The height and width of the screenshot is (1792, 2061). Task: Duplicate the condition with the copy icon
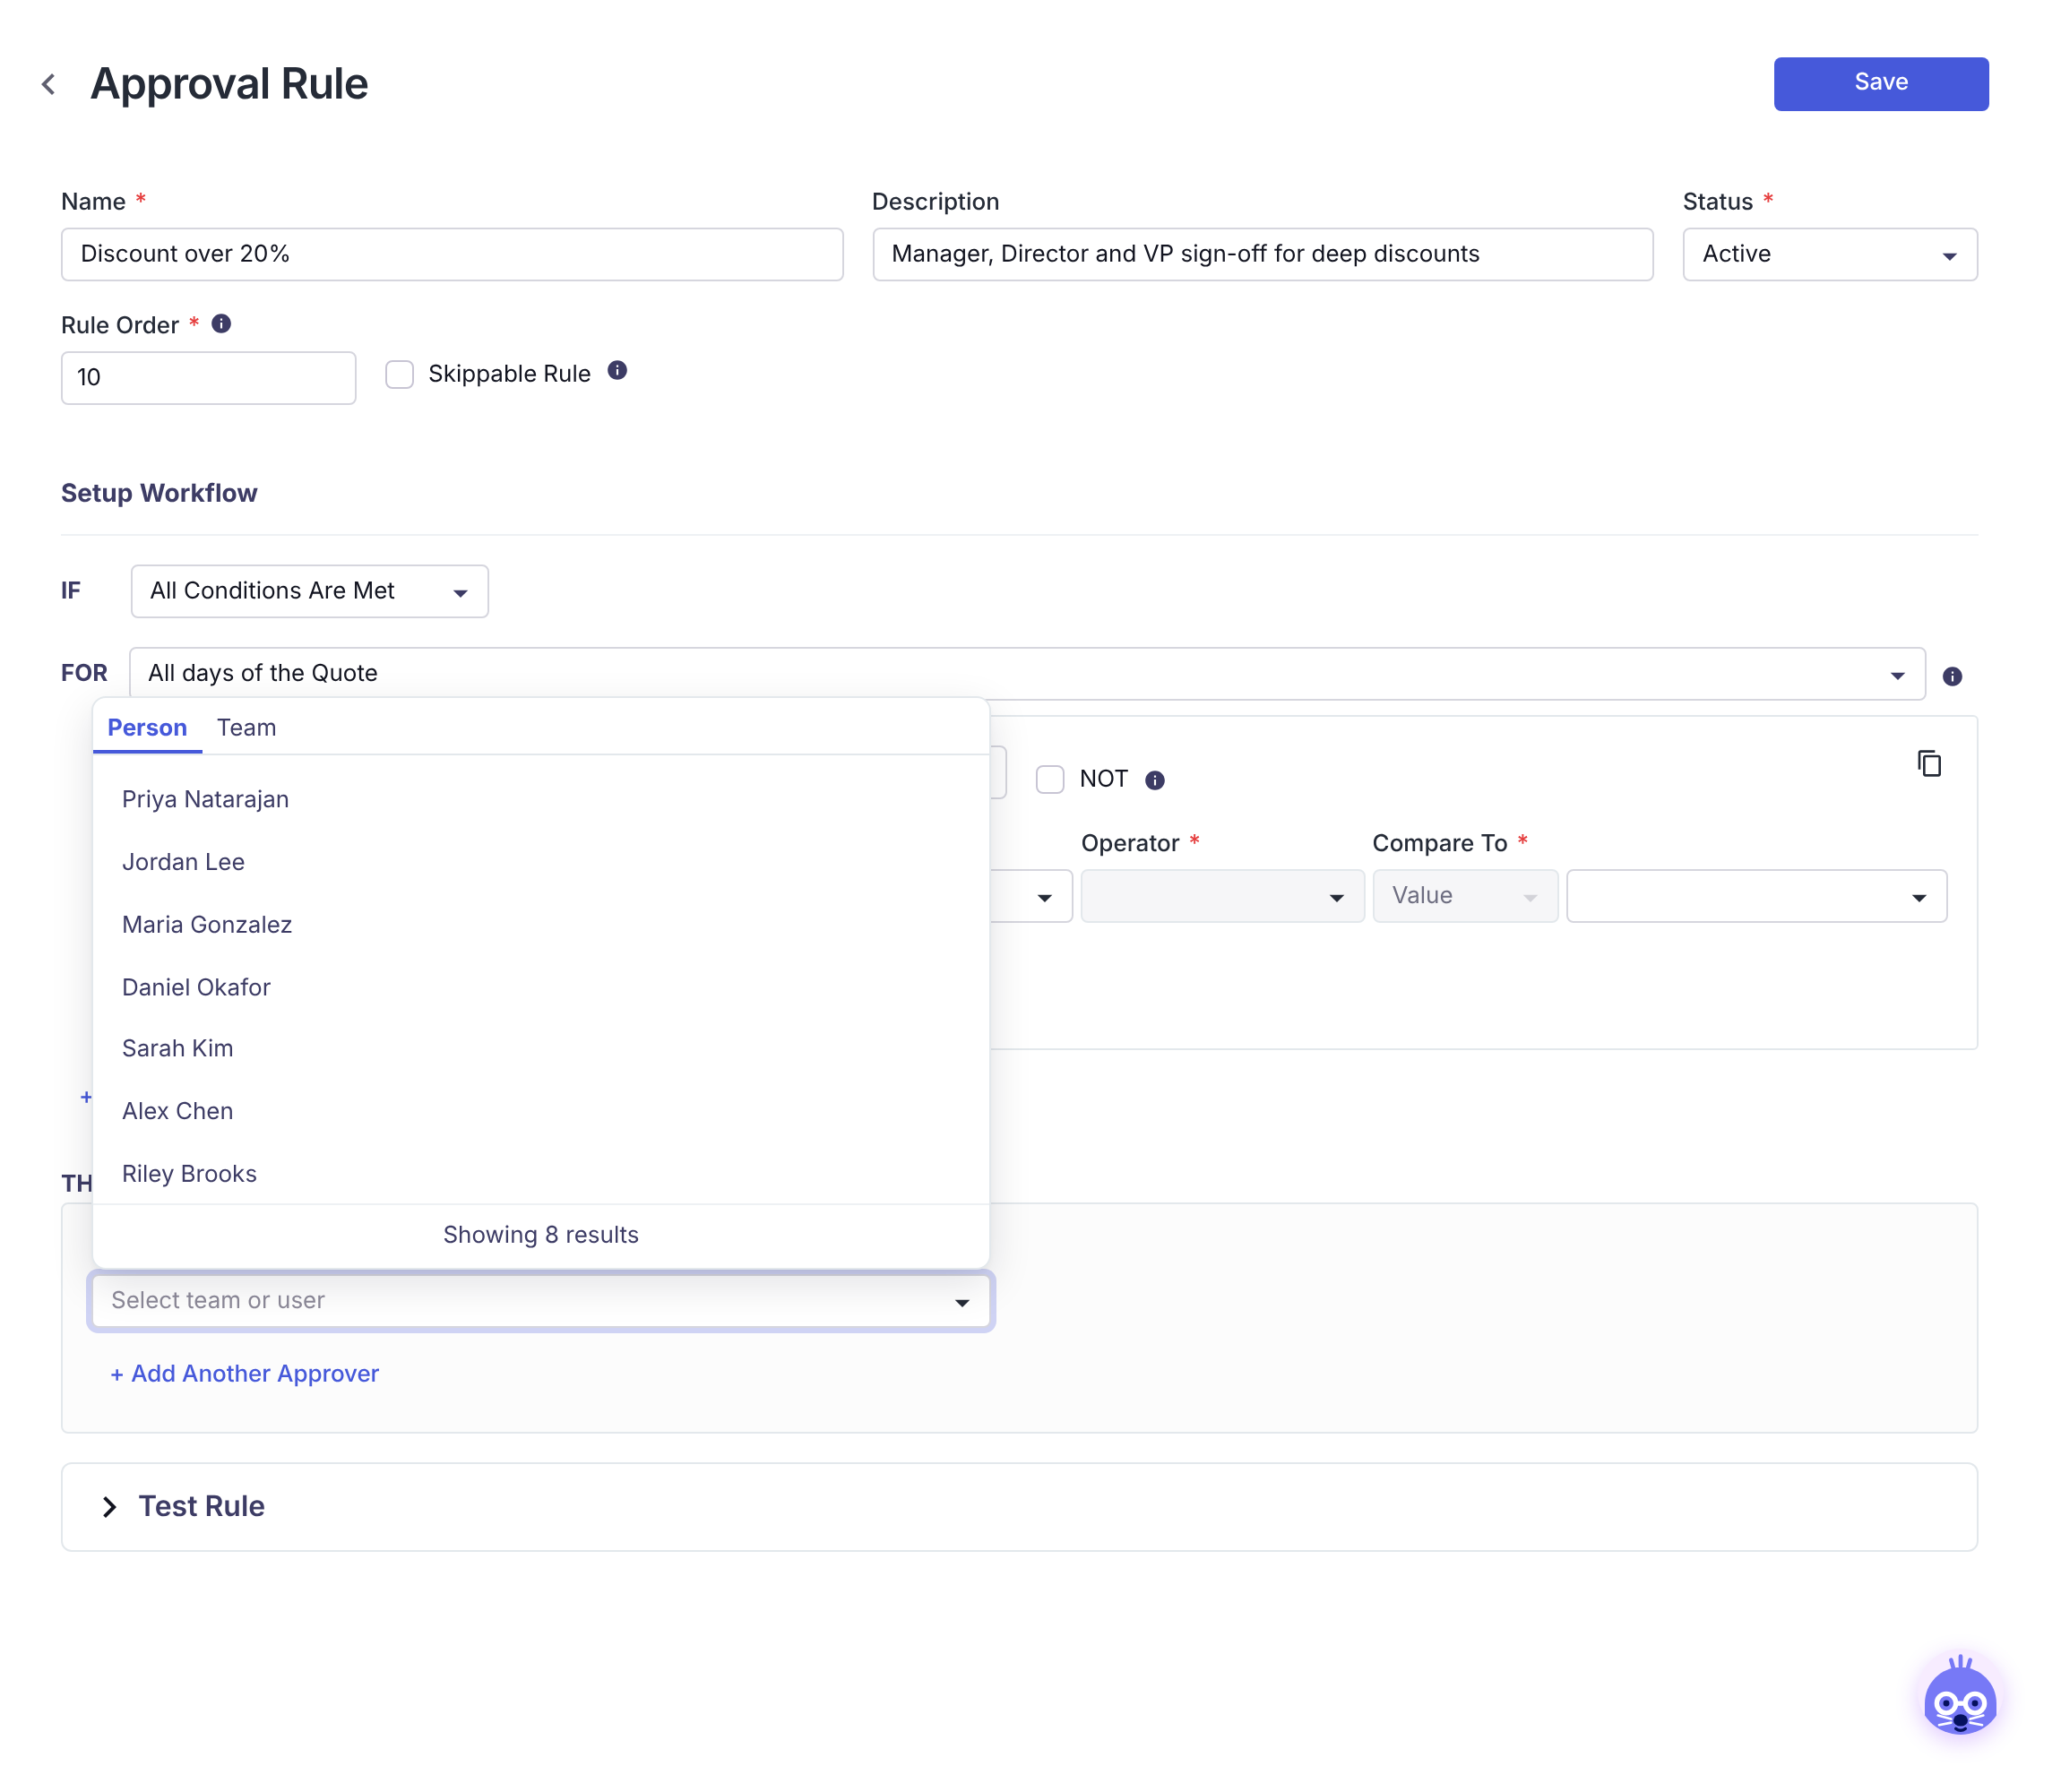coord(1930,764)
